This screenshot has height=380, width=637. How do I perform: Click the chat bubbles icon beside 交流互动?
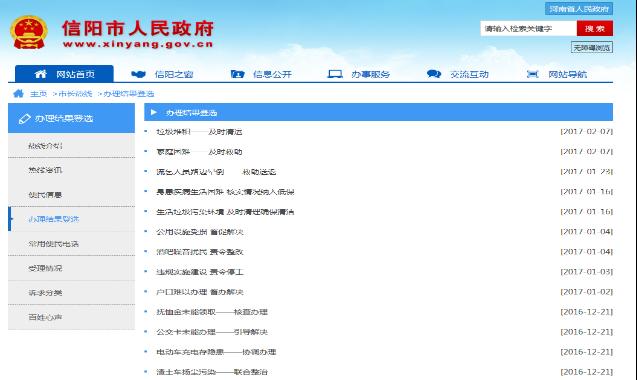tap(434, 74)
